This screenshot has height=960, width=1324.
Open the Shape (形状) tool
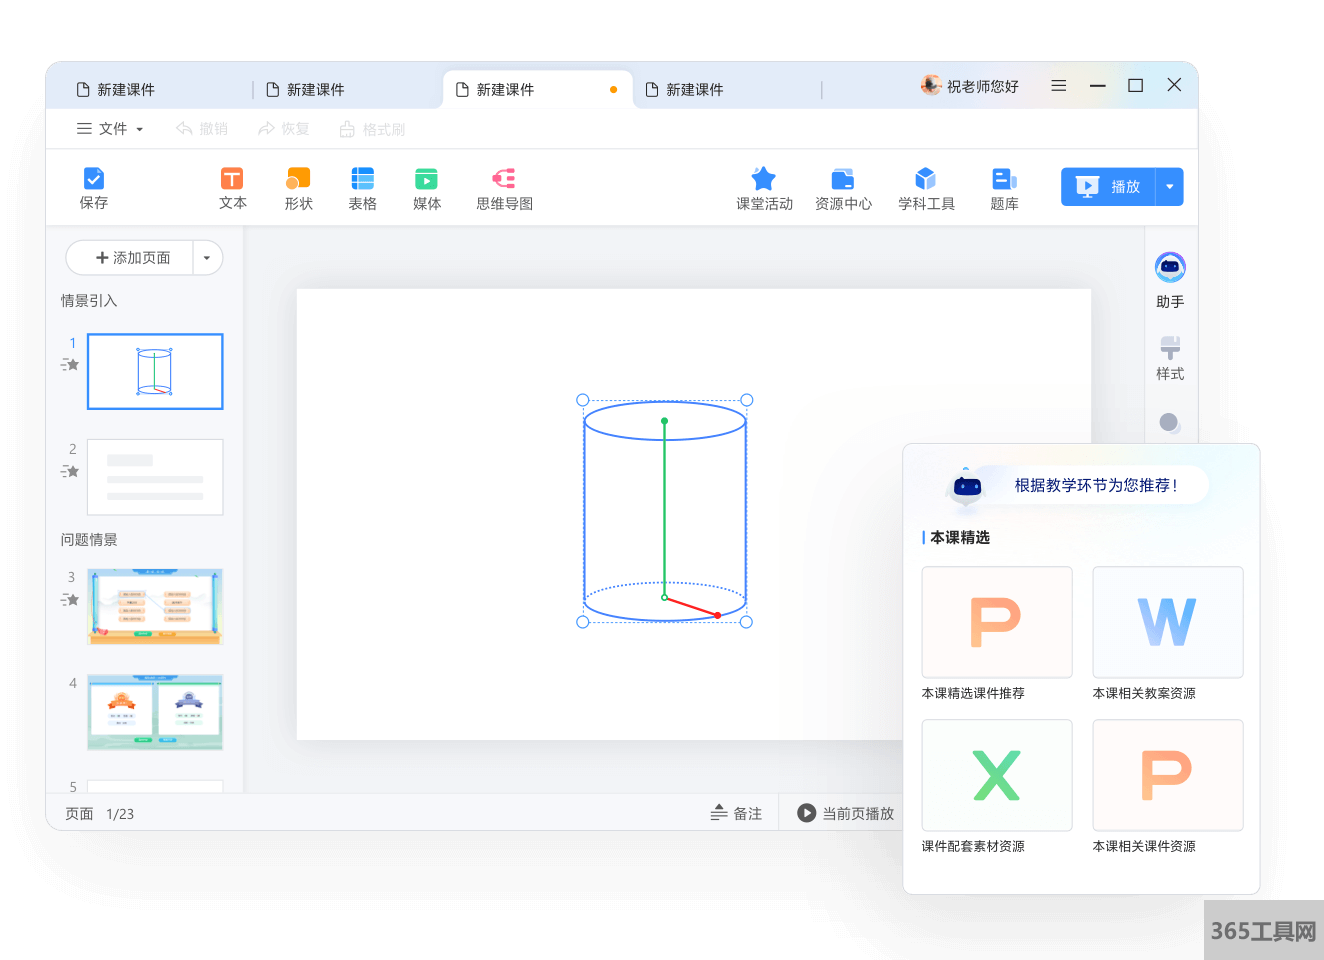coord(298,180)
